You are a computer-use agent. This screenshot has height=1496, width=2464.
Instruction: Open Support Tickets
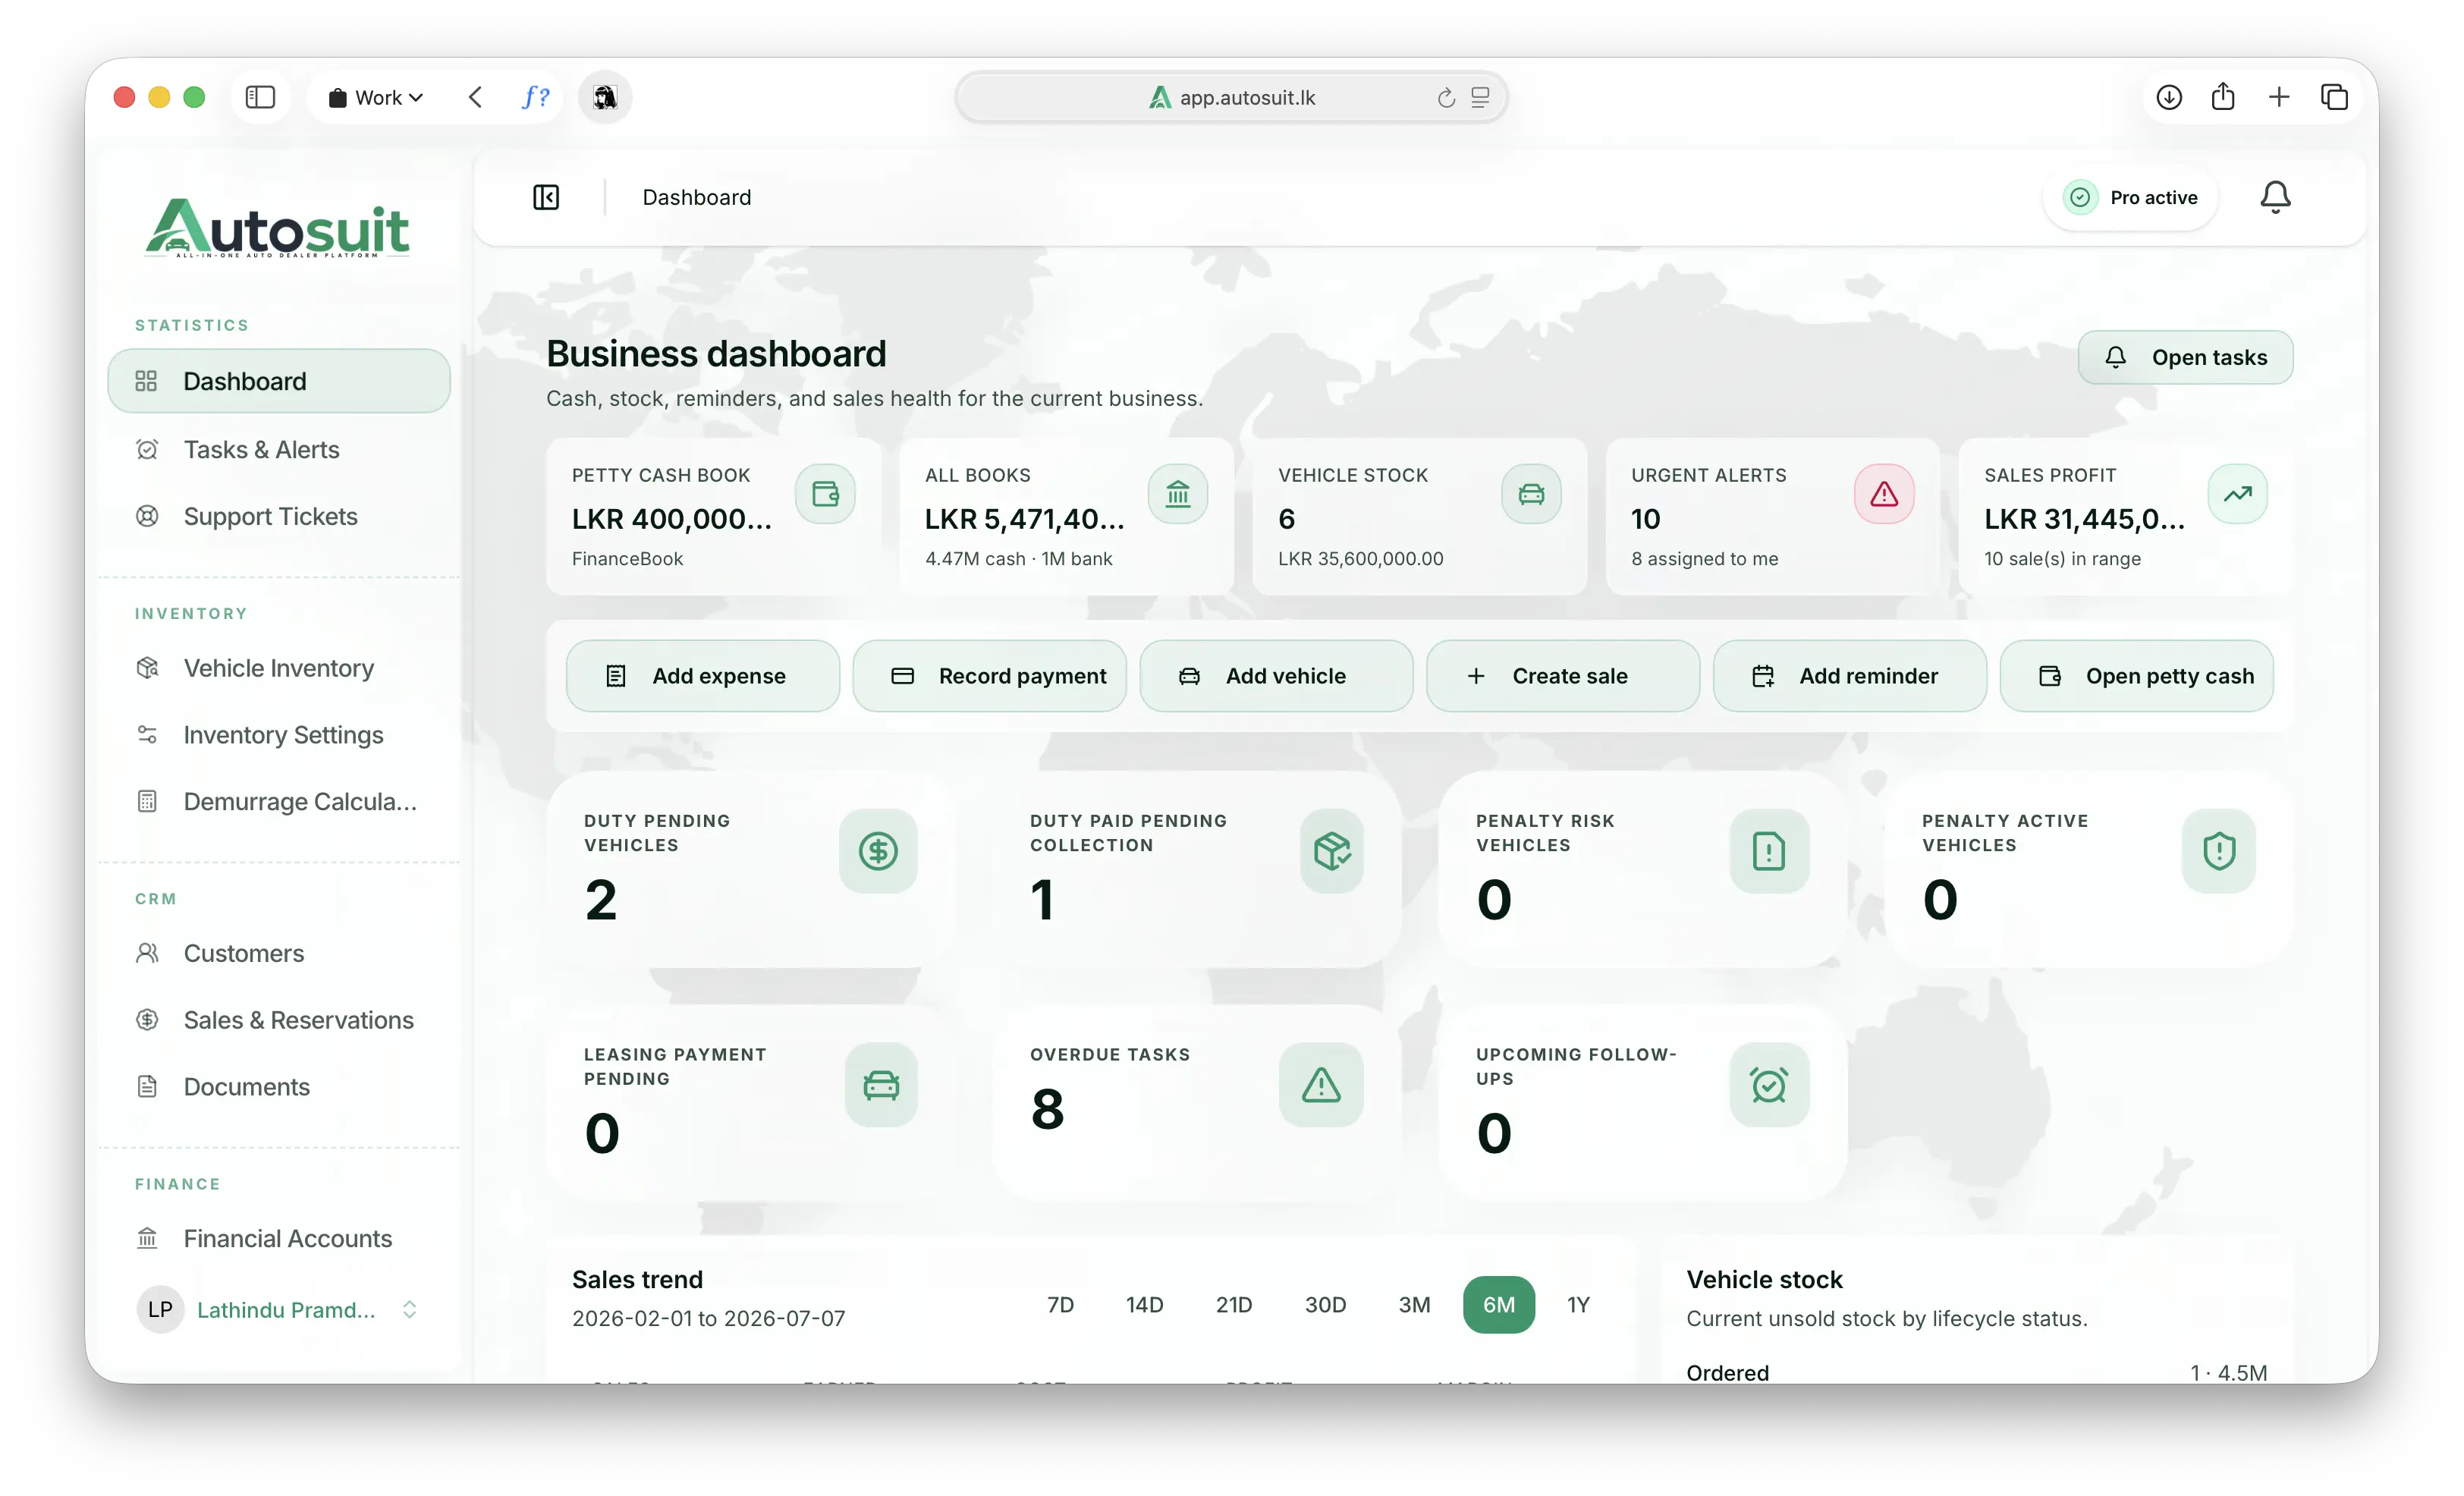278,516
